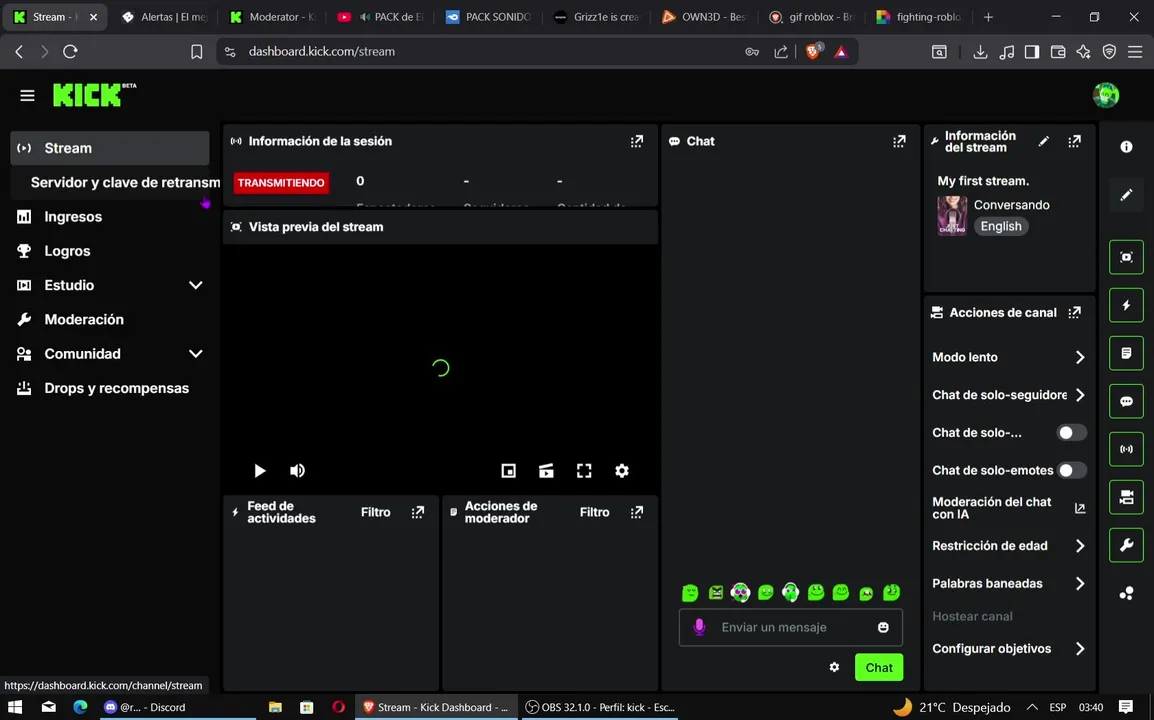The image size is (1154, 720).
Task: Click the purple microphone icon in chat input
Action: (x=699, y=627)
